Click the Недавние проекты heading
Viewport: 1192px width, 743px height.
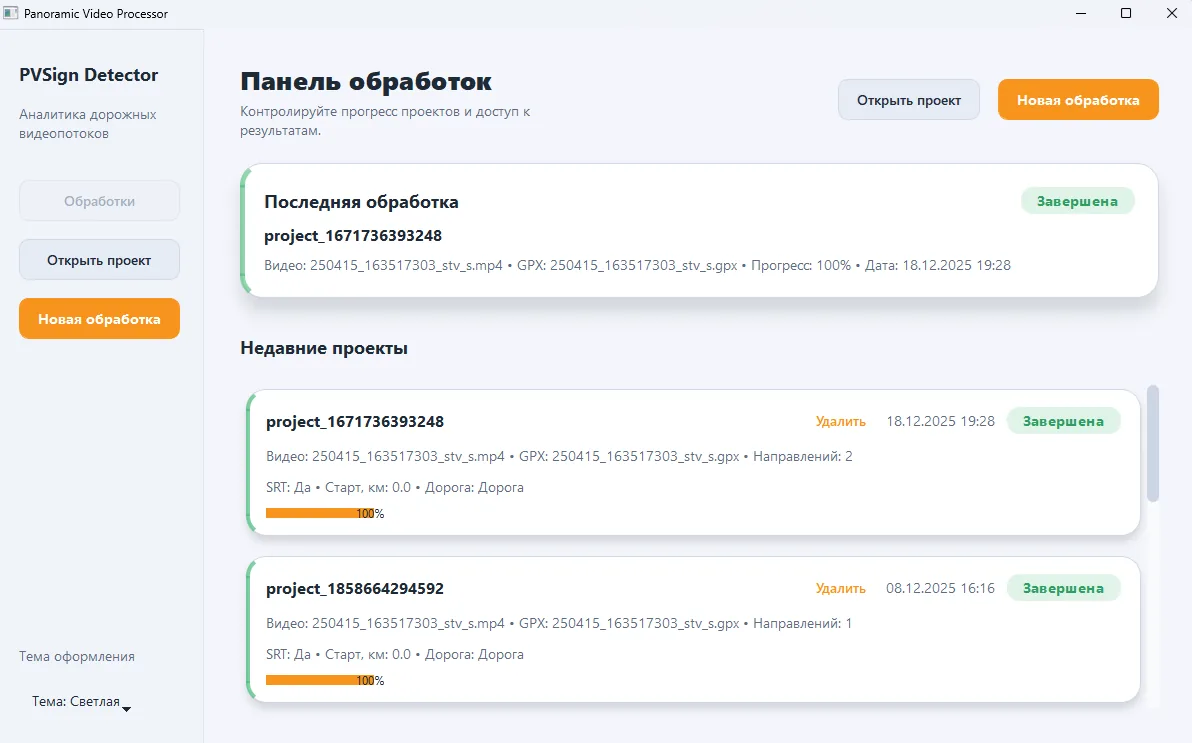(324, 348)
